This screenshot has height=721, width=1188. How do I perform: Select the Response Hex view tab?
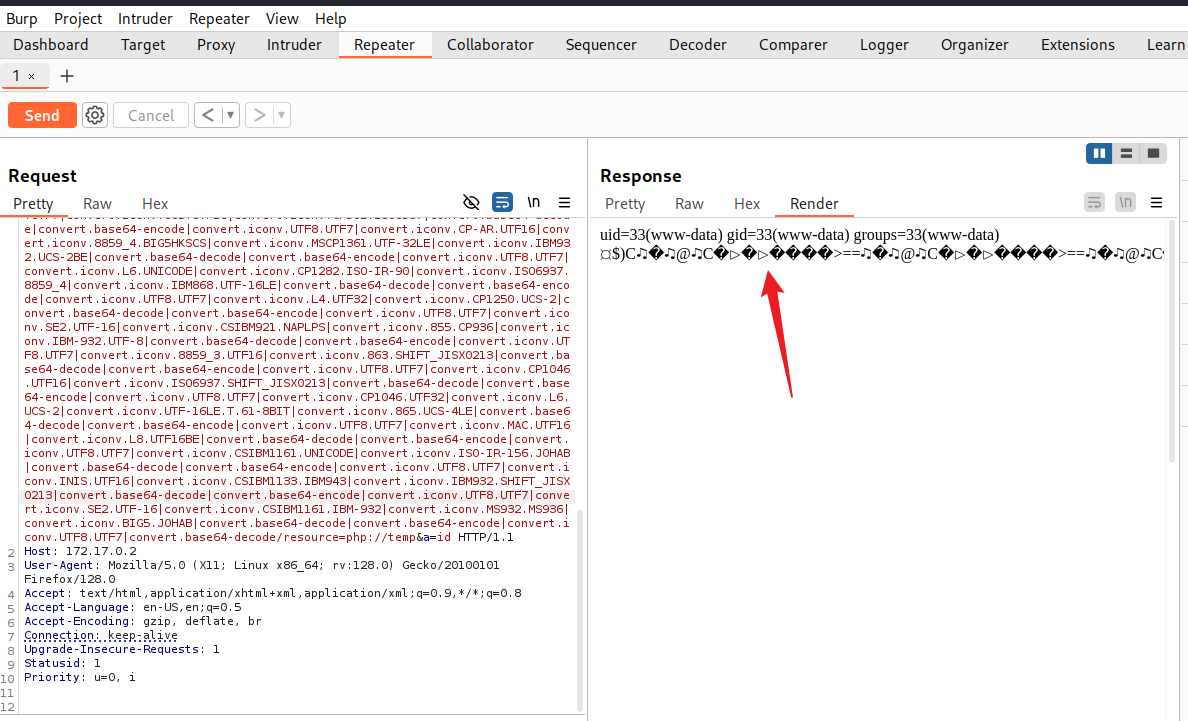tap(746, 204)
